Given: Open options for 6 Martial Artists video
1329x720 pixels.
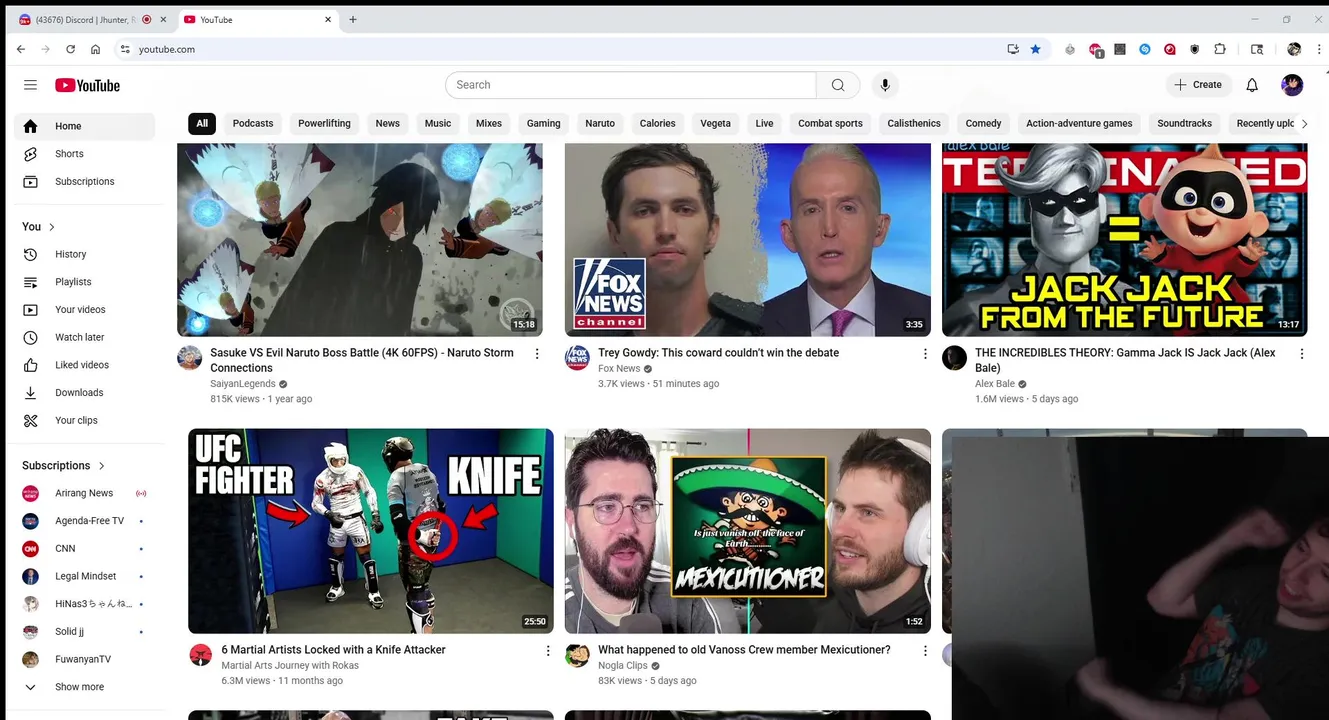Looking at the screenshot, I should click(x=548, y=651).
